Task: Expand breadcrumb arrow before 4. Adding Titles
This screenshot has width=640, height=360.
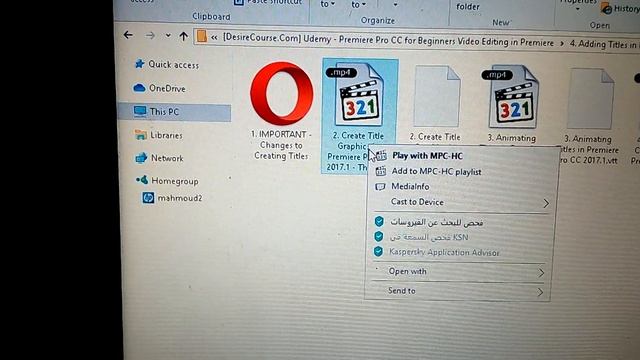Action: pos(562,43)
